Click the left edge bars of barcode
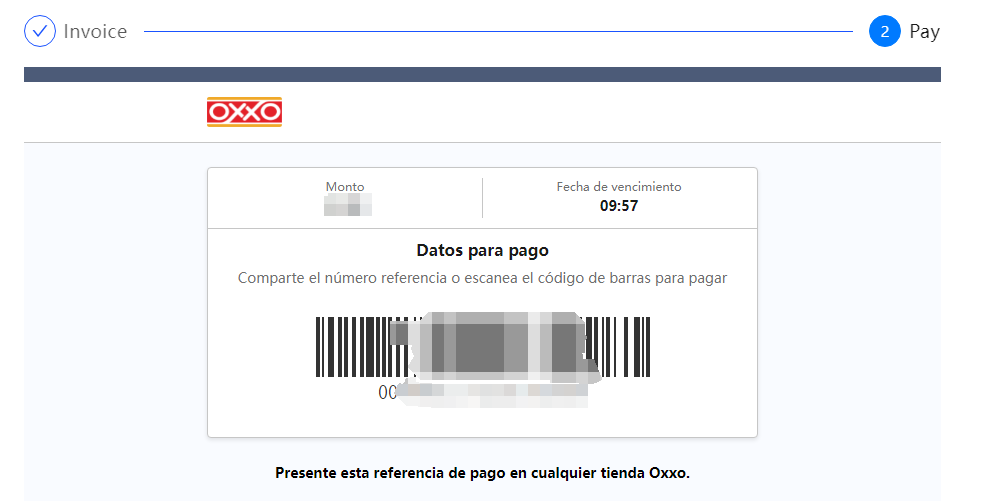The width and height of the screenshot is (995, 501). click(x=352, y=346)
